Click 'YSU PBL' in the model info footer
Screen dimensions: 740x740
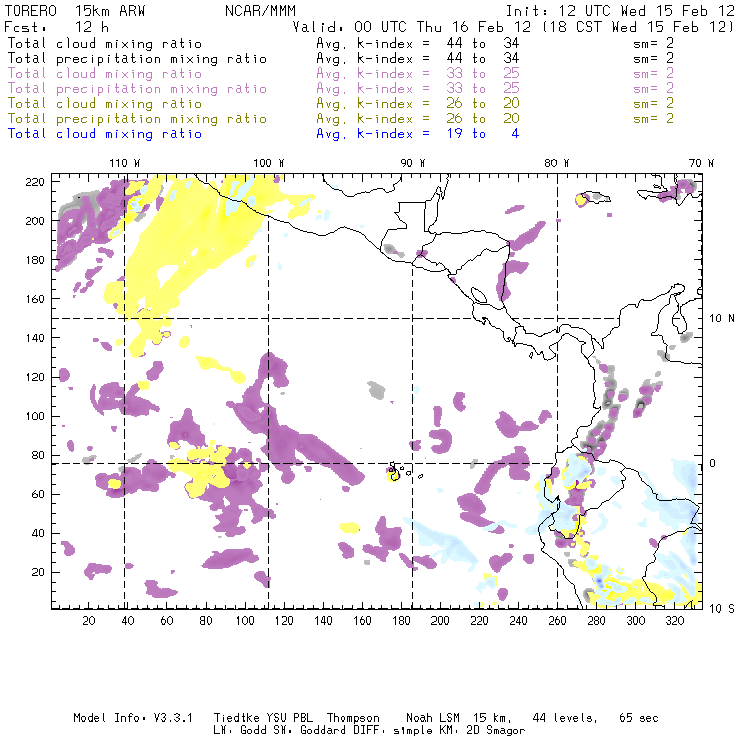tap(289, 718)
